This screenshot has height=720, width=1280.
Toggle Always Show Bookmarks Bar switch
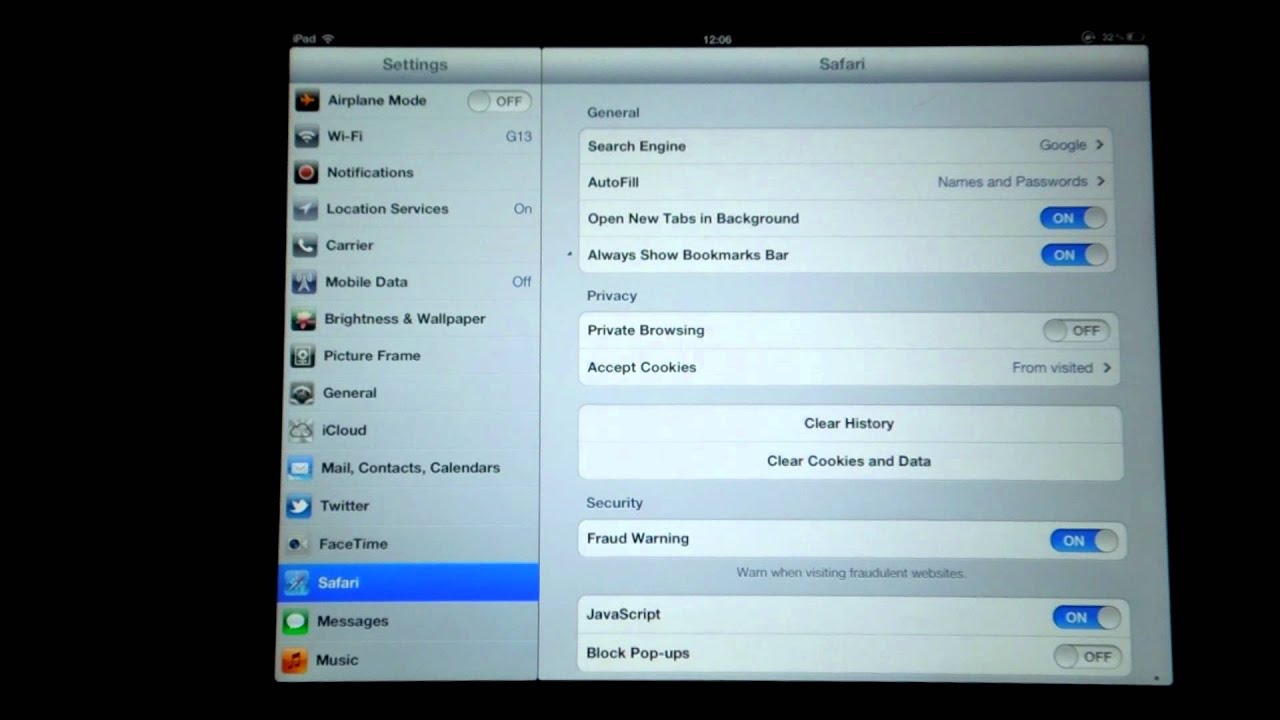pos(1075,255)
